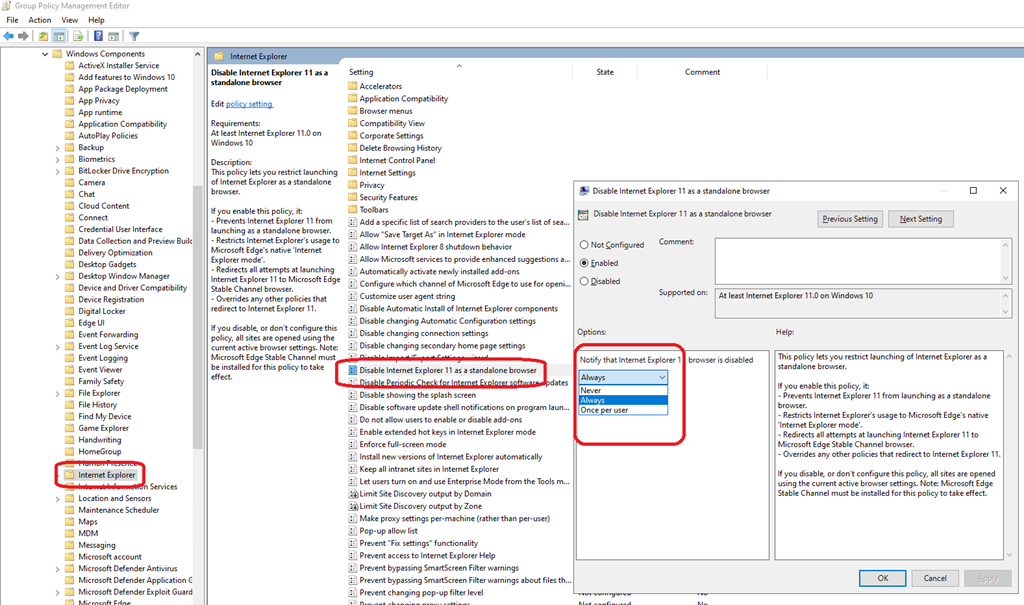
Task: Click the Next Setting button
Action: 921,219
